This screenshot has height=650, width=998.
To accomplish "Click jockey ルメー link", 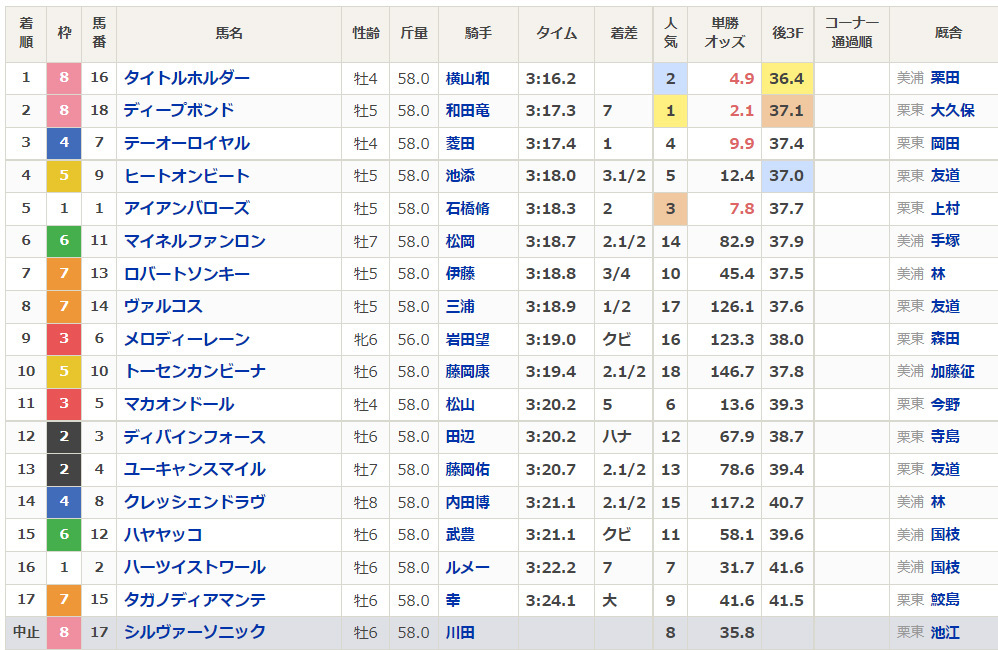I will [x=468, y=567].
